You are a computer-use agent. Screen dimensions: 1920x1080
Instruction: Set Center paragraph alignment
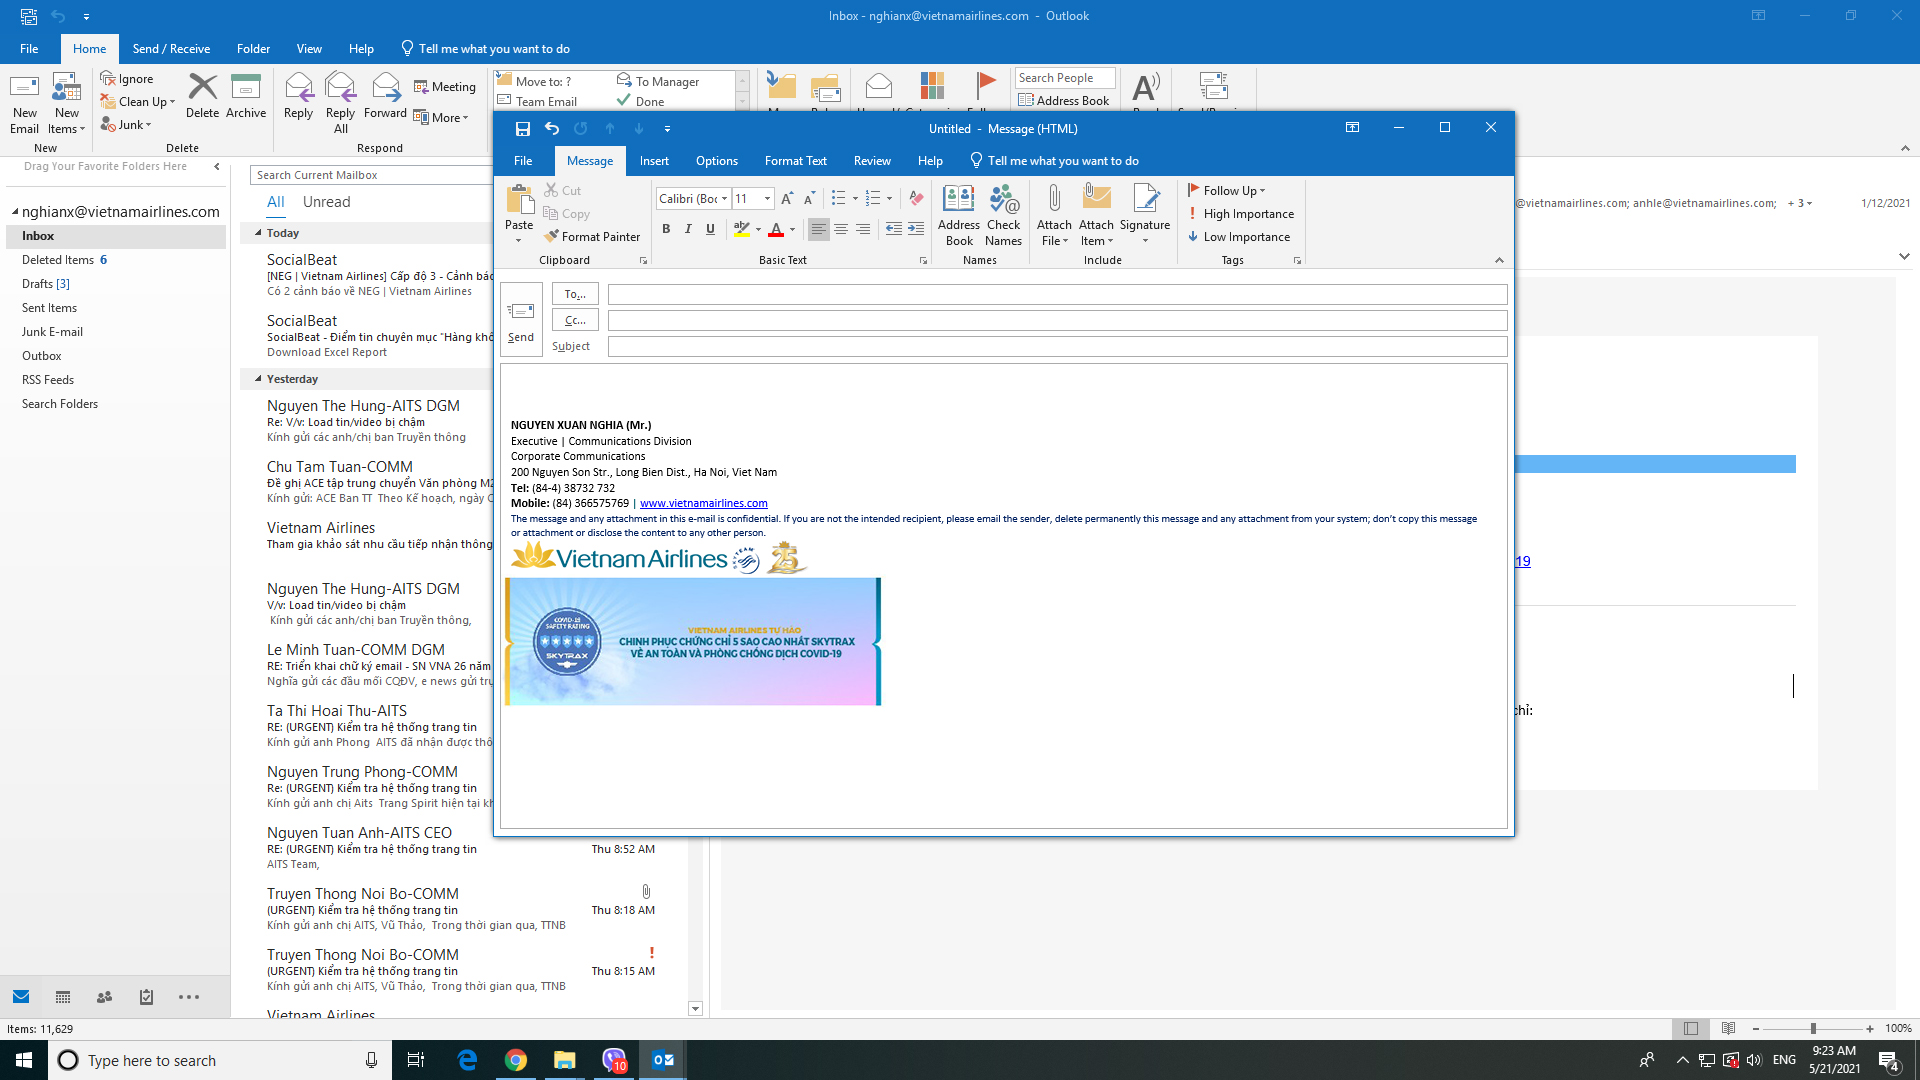(x=841, y=229)
